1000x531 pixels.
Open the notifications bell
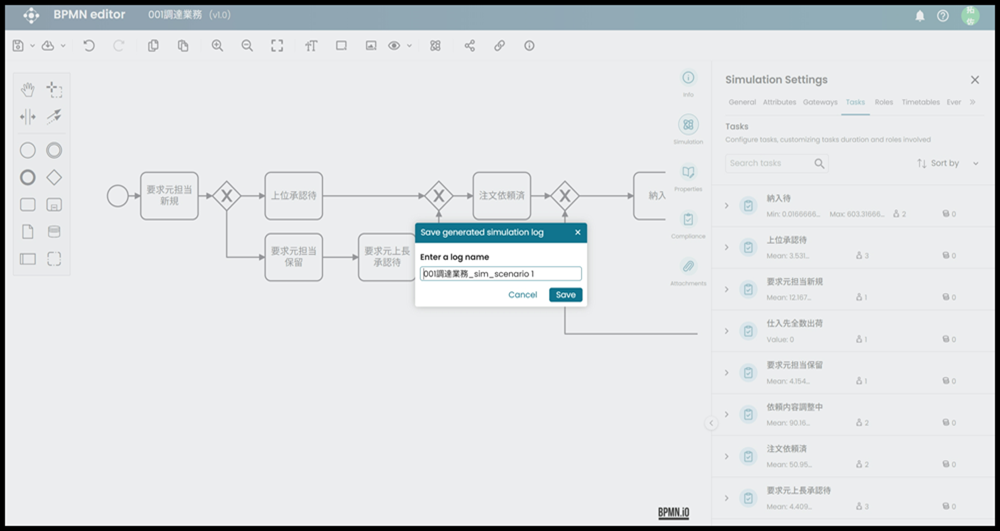click(x=920, y=16)
